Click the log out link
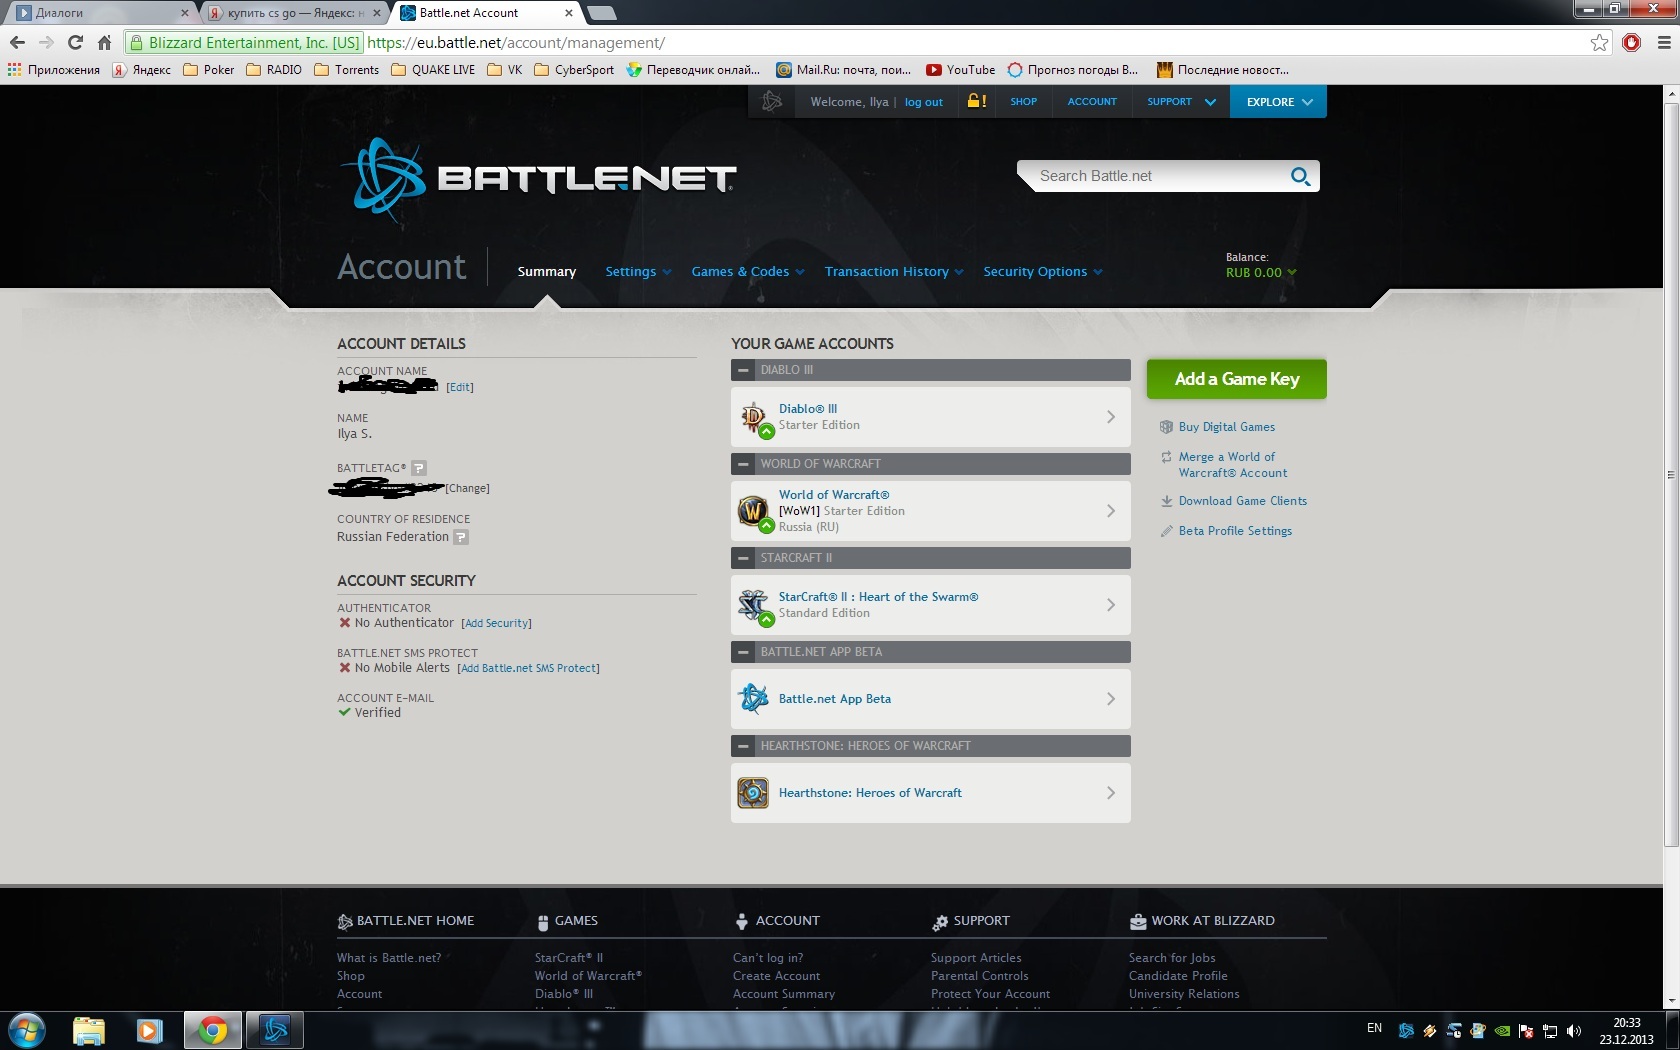 (x=923, y=102)
